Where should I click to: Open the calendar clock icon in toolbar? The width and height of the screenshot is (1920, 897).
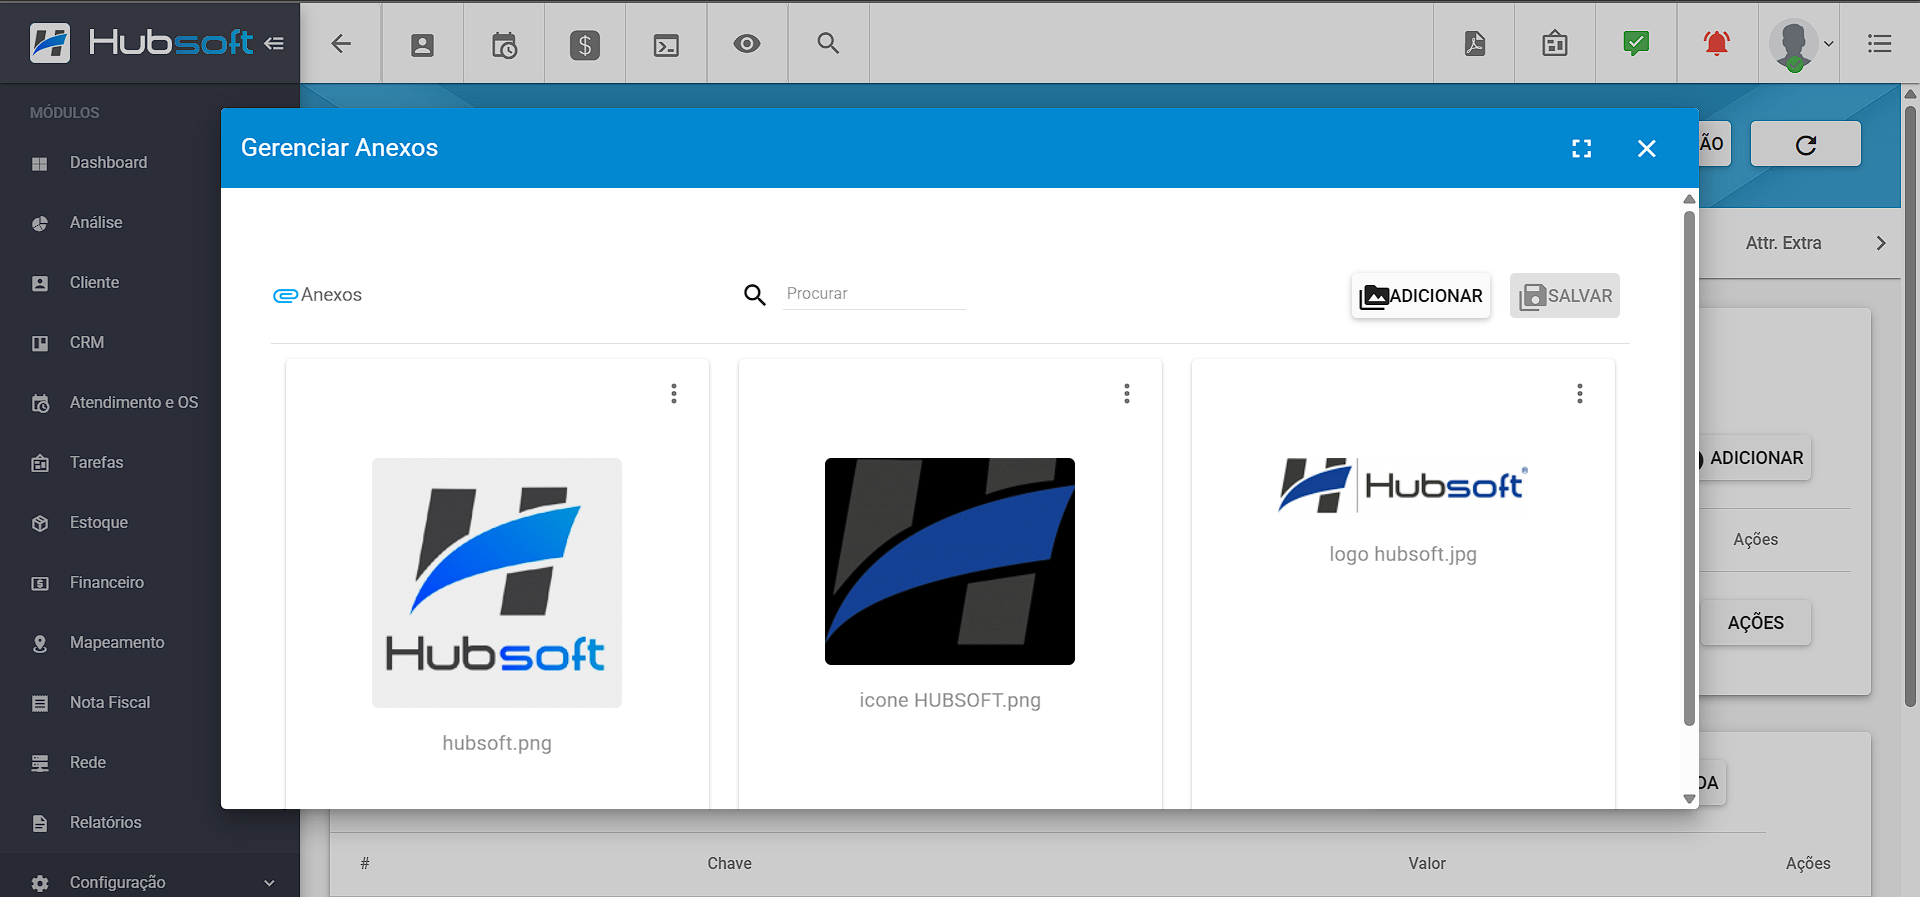504,44
